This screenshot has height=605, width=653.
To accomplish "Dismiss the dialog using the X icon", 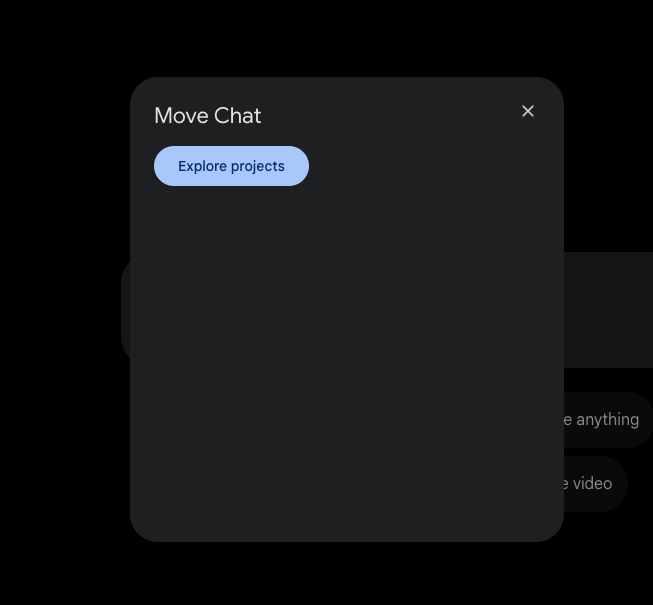I will coord(528,111).
